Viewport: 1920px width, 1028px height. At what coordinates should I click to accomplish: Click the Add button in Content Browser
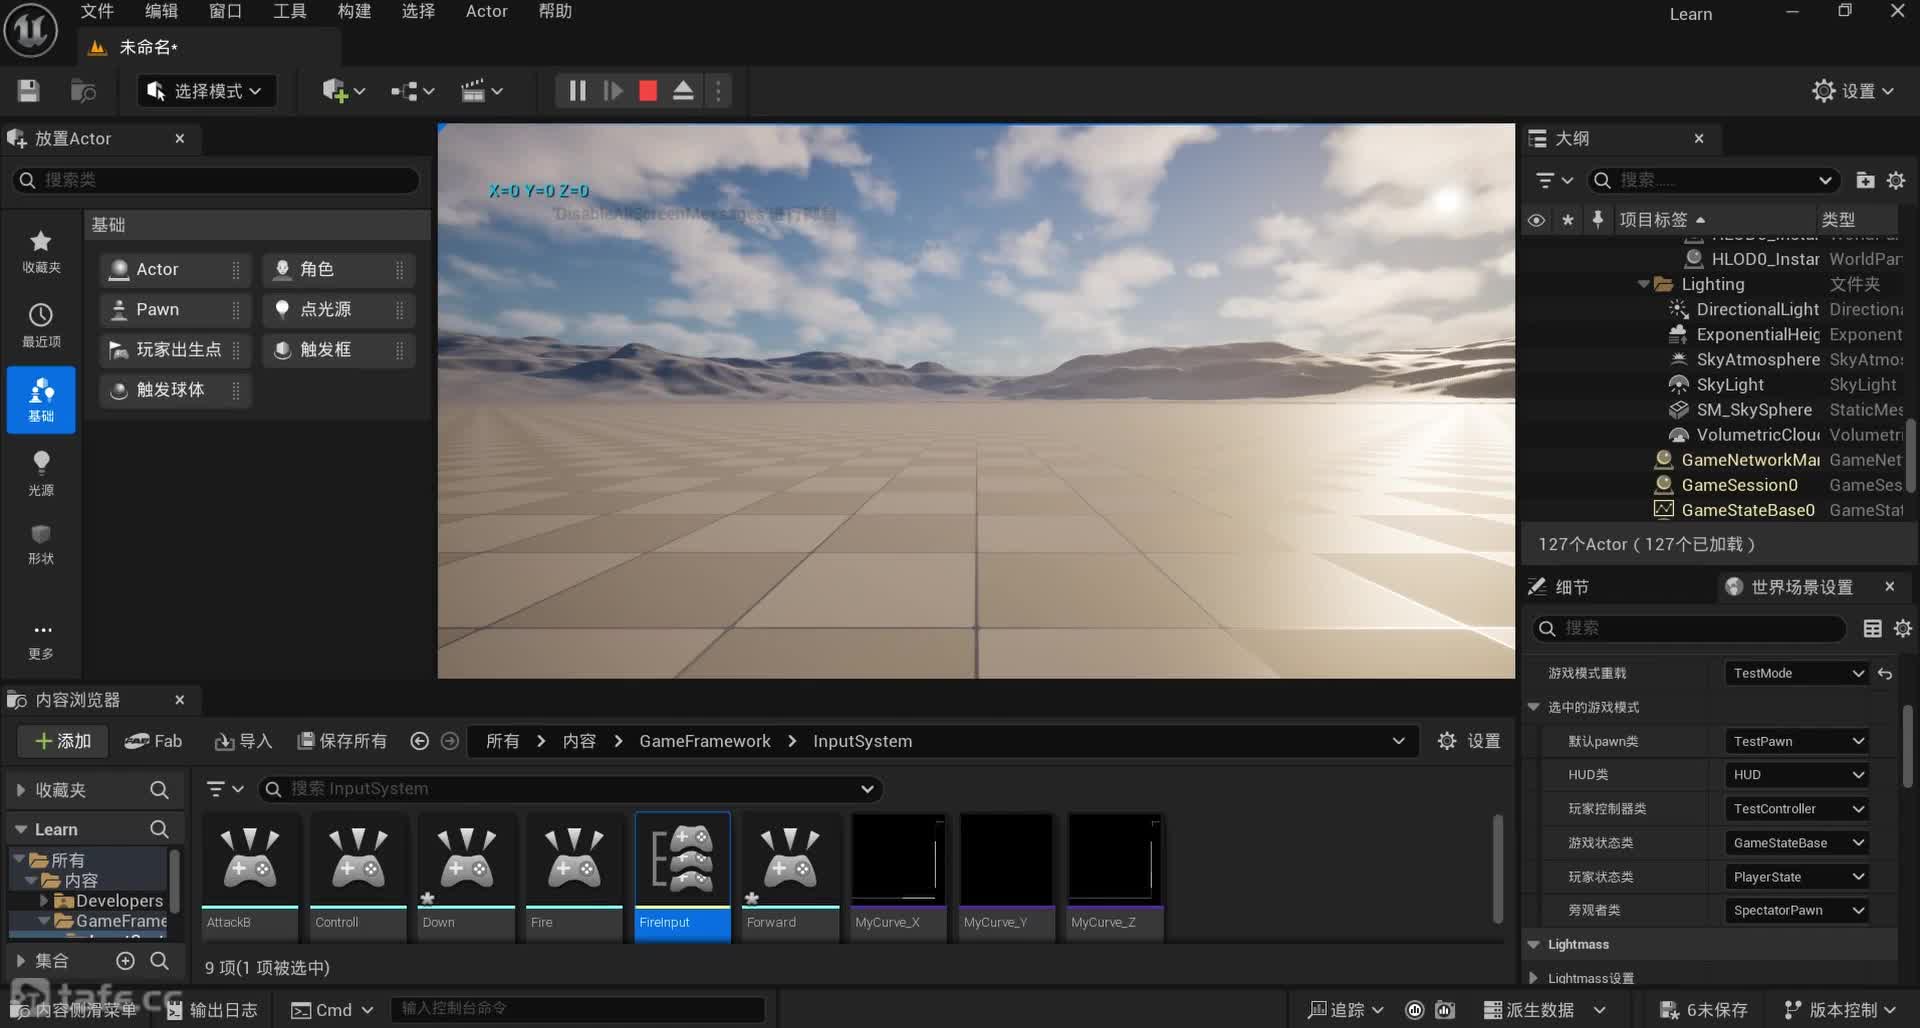click(x=62, y=741)
